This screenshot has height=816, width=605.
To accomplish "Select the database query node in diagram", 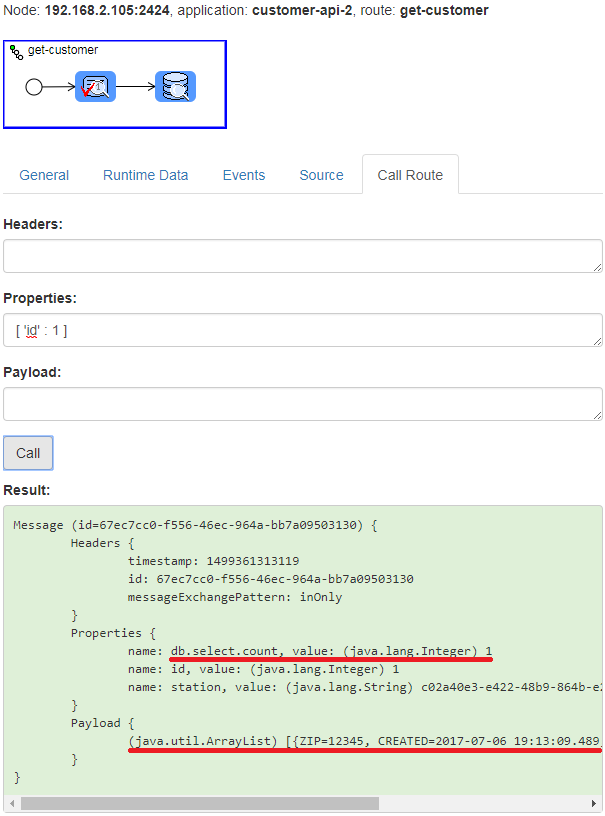I will pos(175,87).
